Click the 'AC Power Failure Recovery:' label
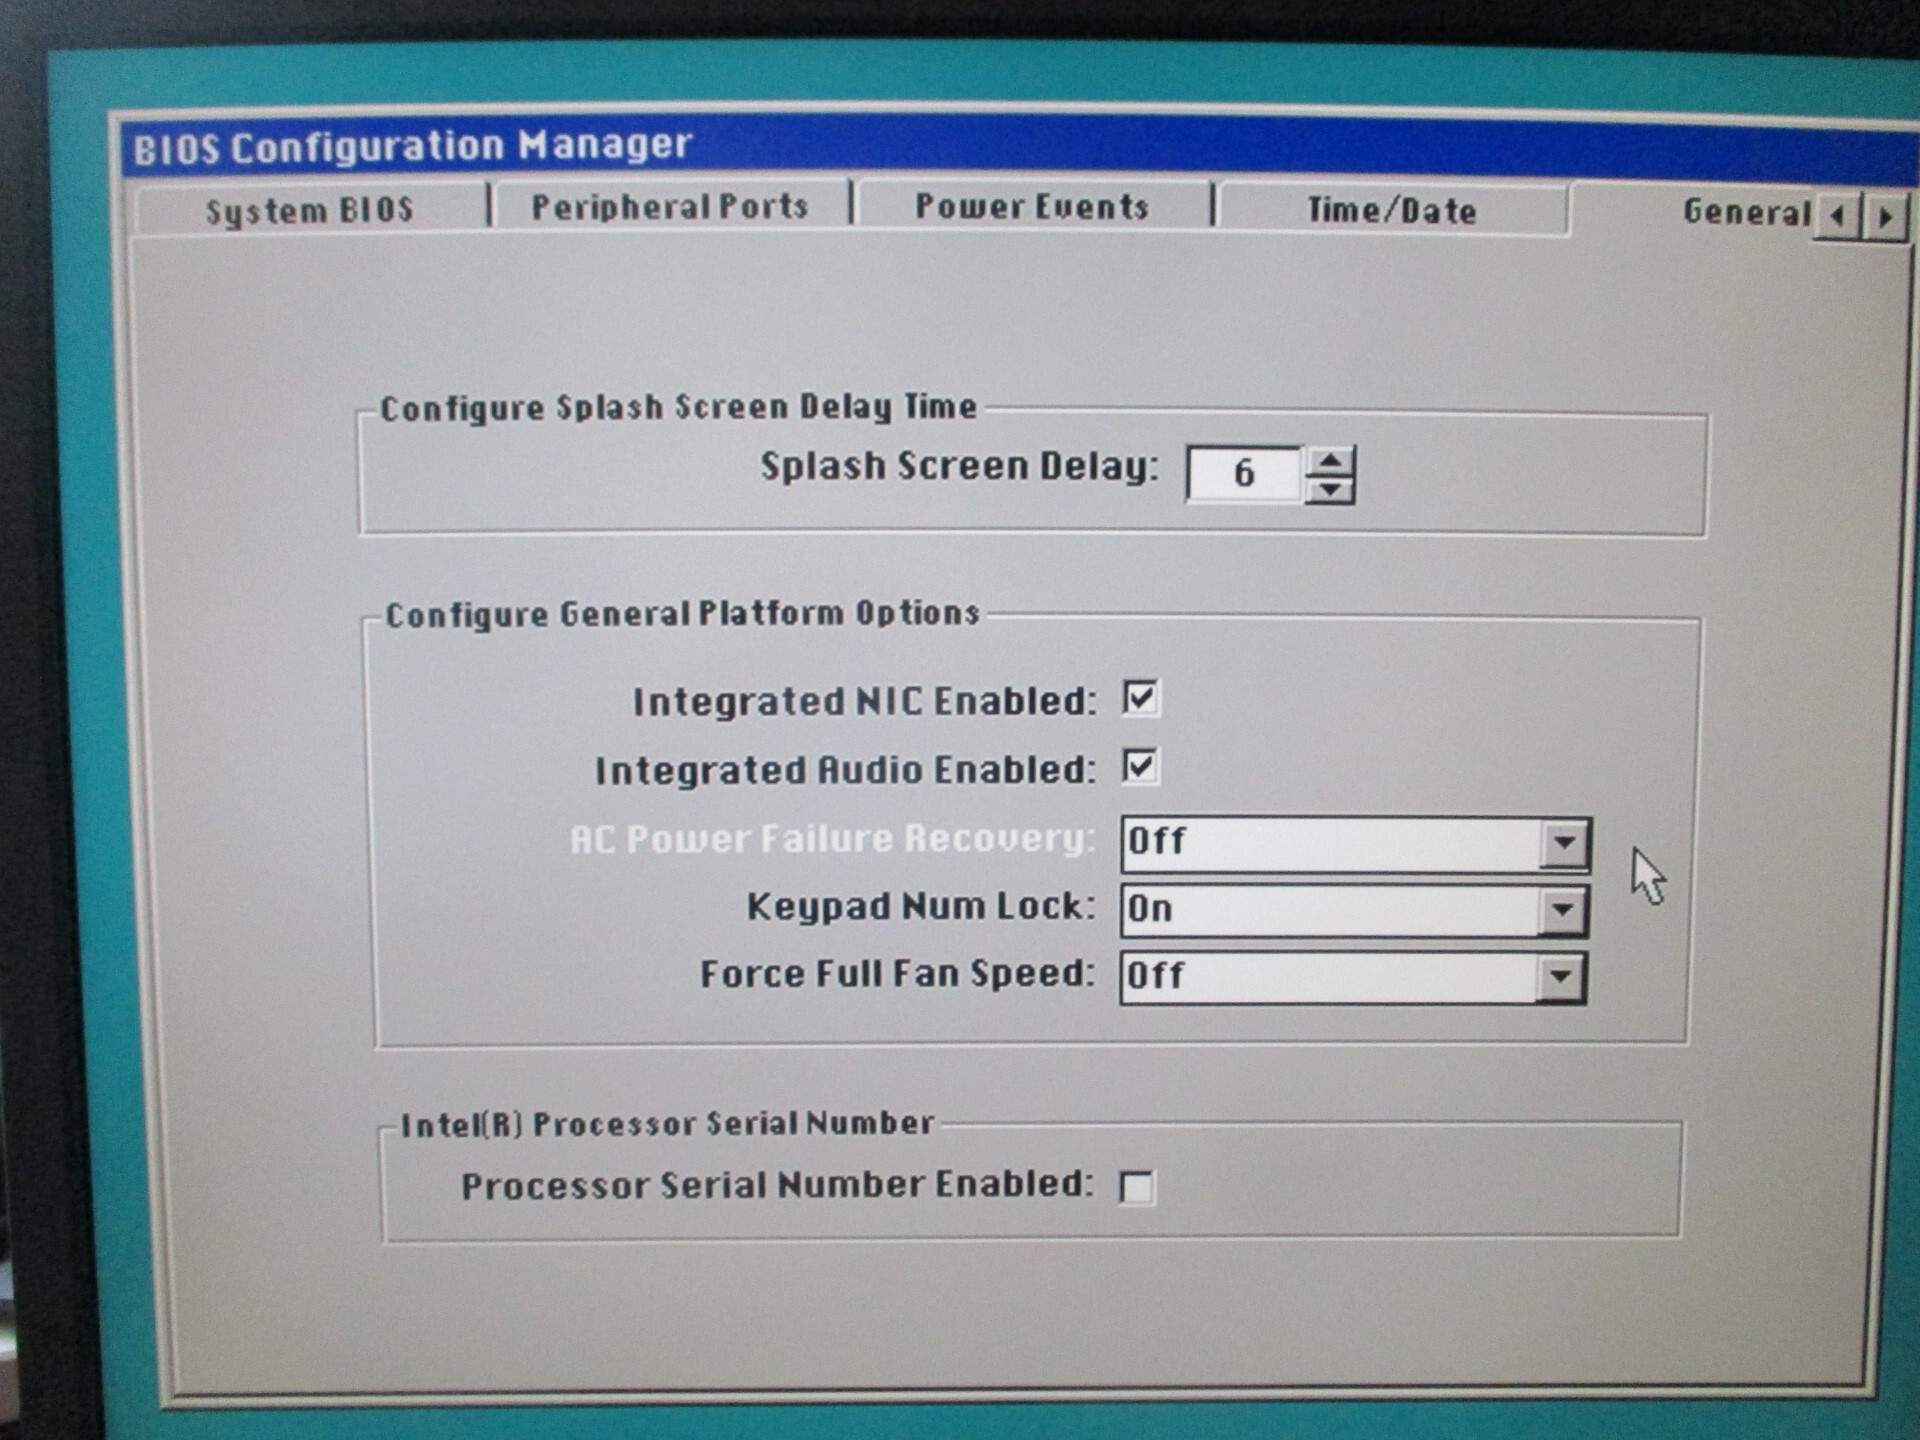The height and width of the screenshot is (1440, 1920). tap(832, 838)
